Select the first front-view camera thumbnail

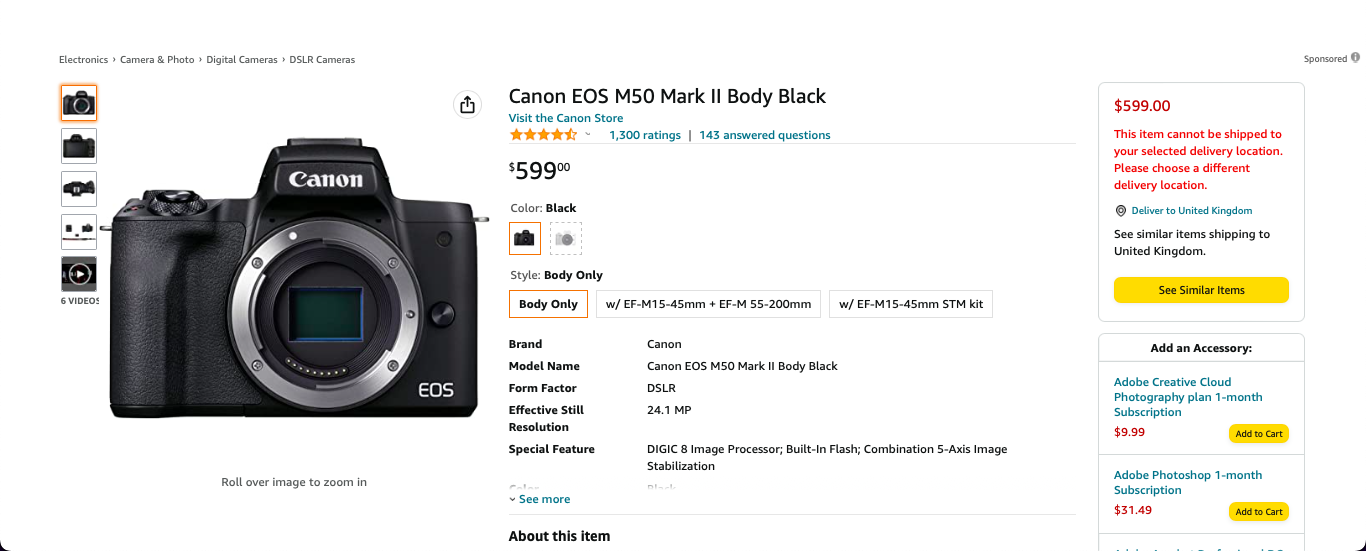(79, 103)
